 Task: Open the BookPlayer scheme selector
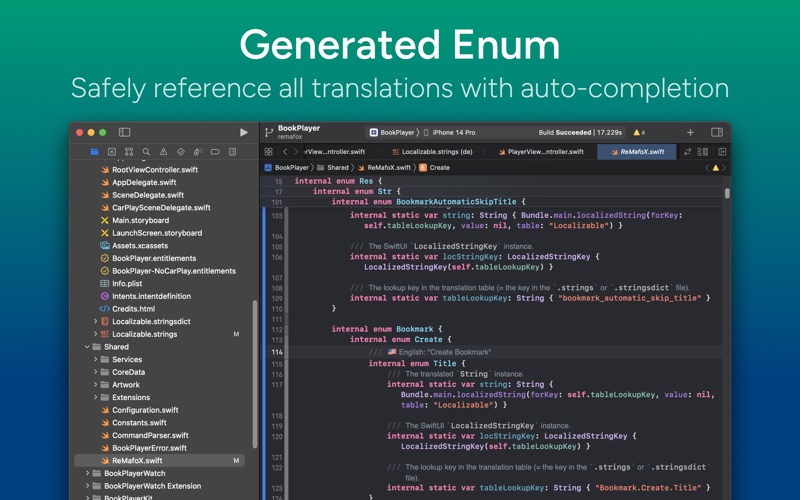click(x=392, y=132)
